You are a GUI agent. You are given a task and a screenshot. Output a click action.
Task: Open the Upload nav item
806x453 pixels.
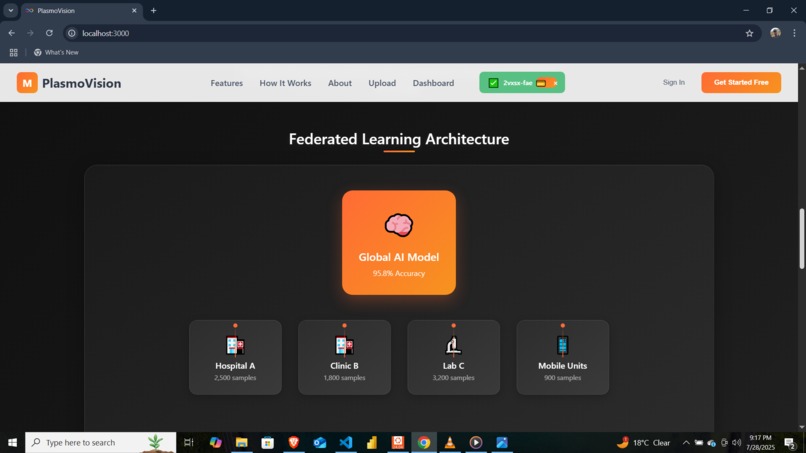pyautogui.click(x=382, y=83)
